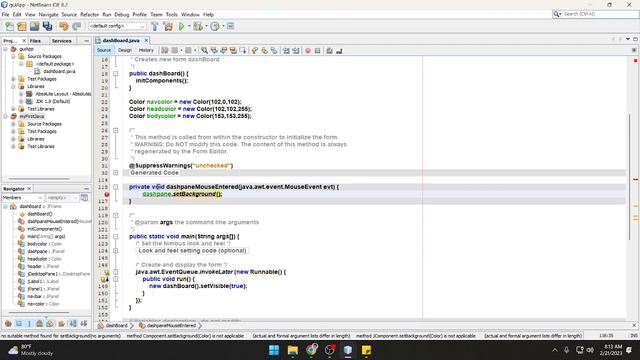Click the Find Previous Occurrence icon
640x360 pixels.
coord(214,50)
